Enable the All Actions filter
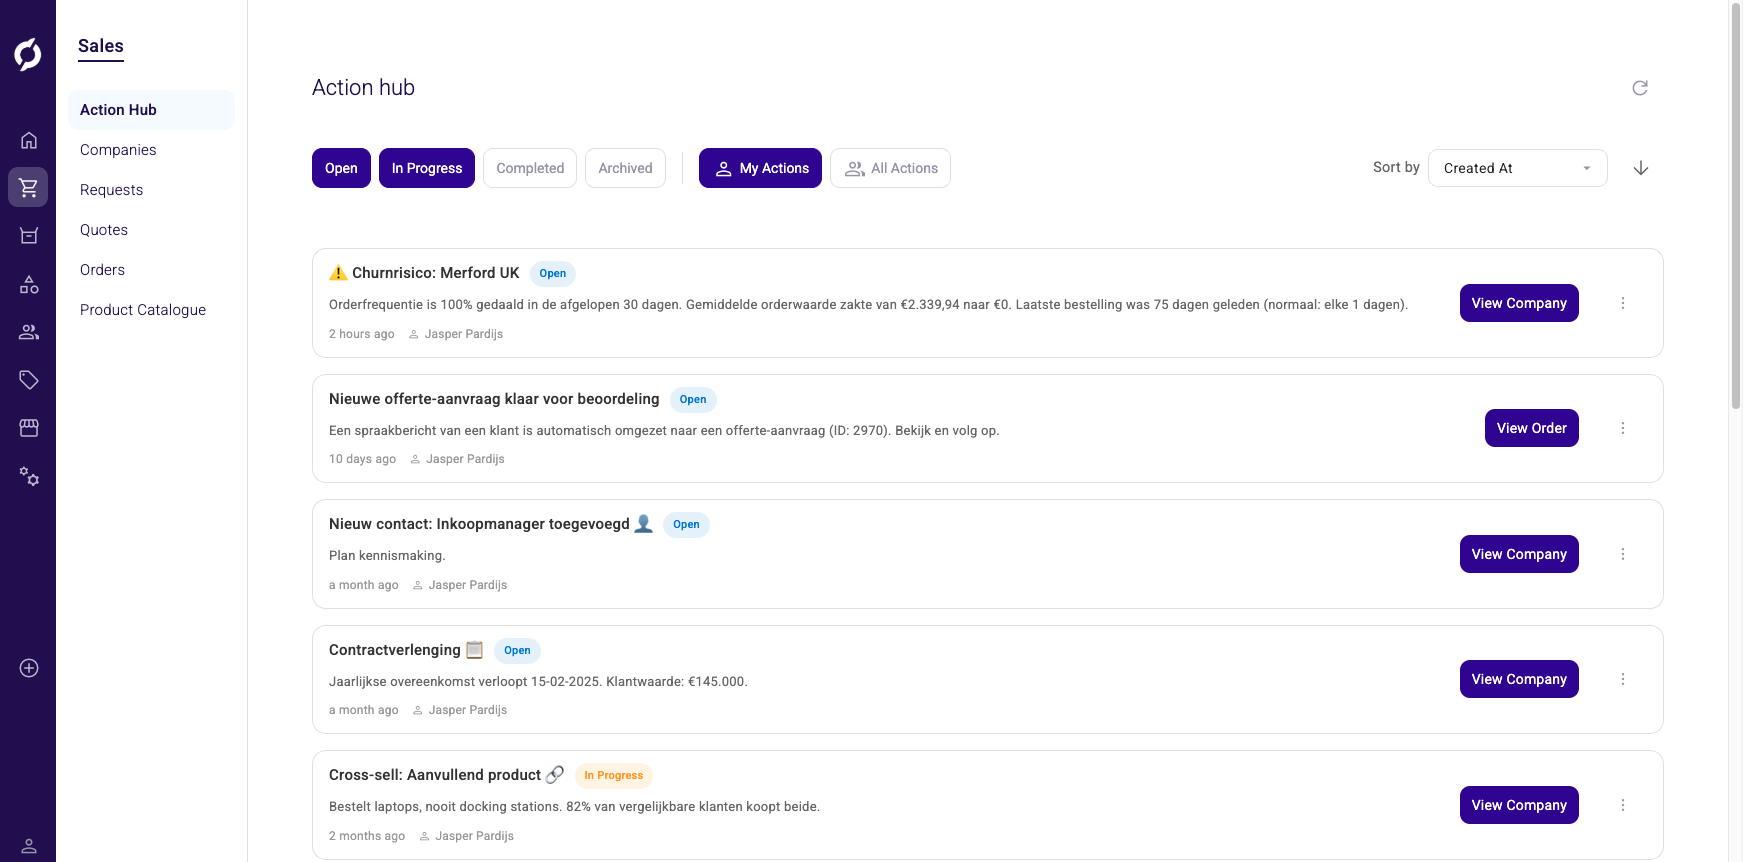The image size is (1743, 862). [x=890, y=168]
